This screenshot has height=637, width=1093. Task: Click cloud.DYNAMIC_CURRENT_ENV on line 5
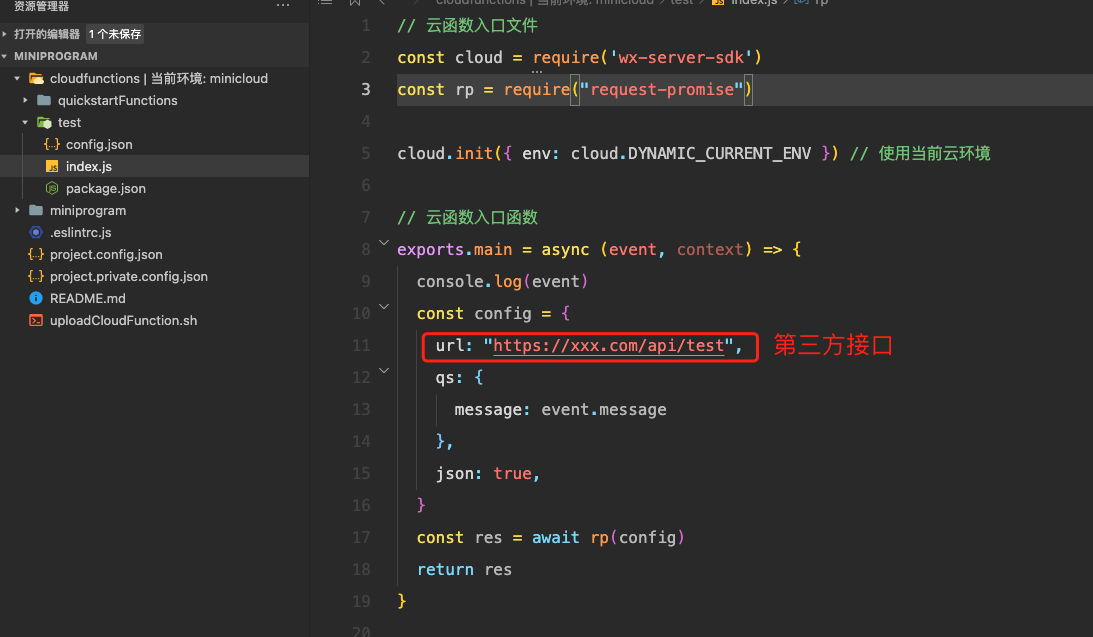[x=690, y=153]
